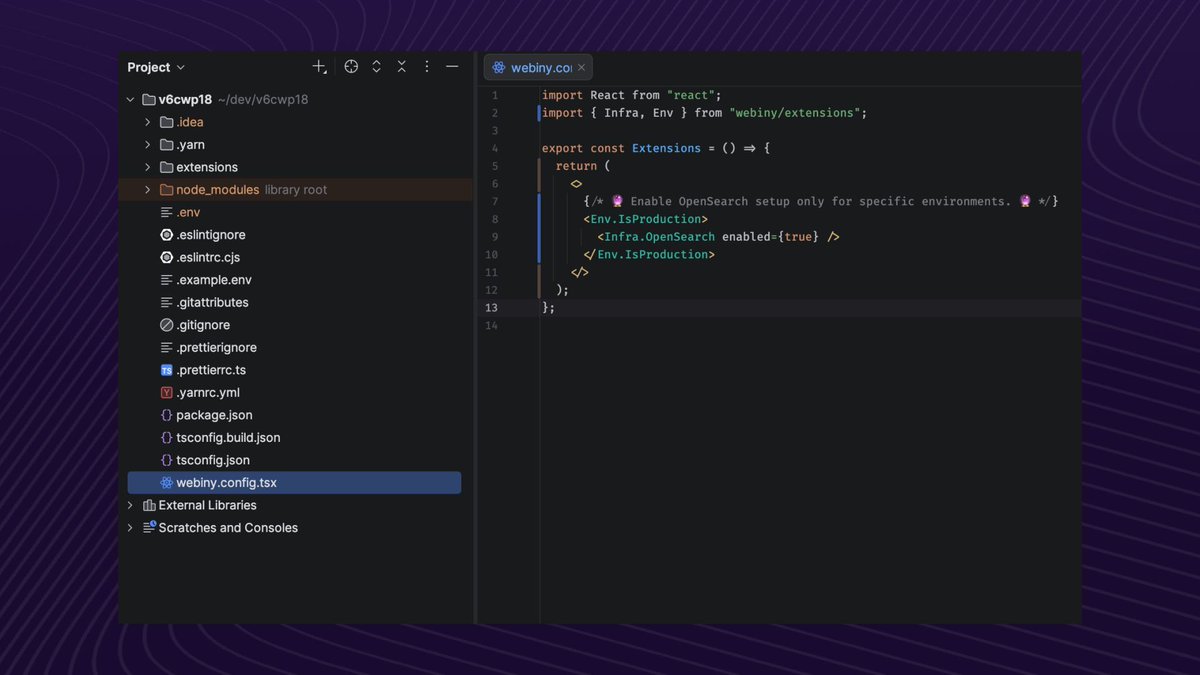Switch to the webiny.config.tsx editor tab
Image resolution: width=1200 pixels, height=675 pixels.
click(540, 68)
